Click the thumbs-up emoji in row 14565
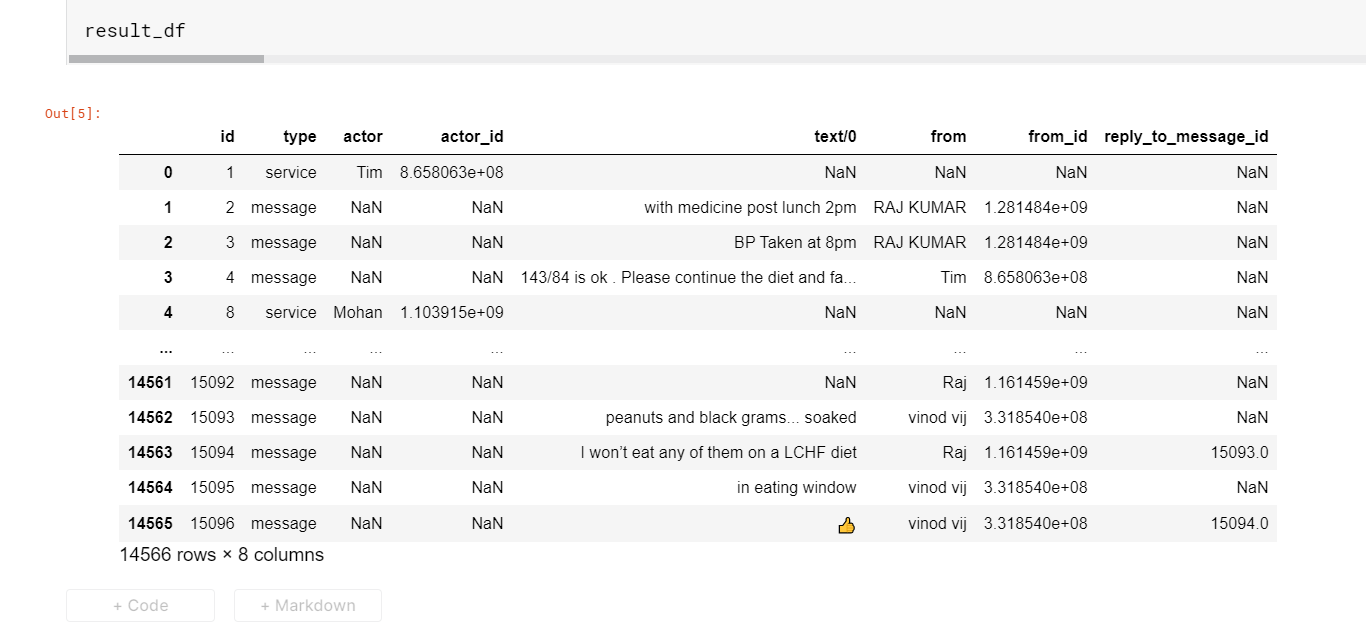 point(846,524)
